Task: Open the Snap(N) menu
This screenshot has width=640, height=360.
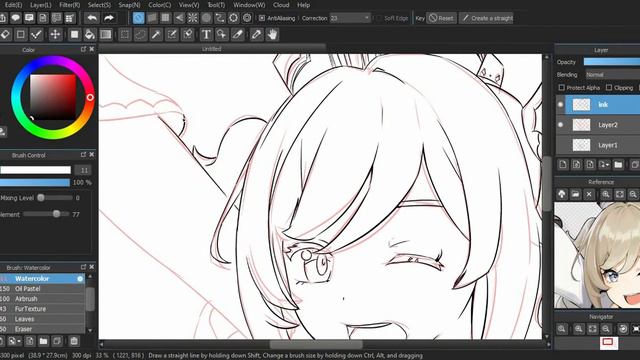Action: tap(129, 5)
